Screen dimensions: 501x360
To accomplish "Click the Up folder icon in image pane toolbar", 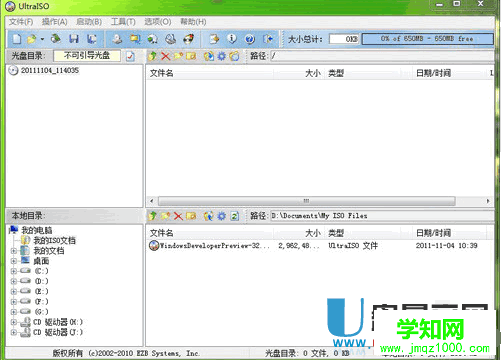I will [x=152, y=56].
